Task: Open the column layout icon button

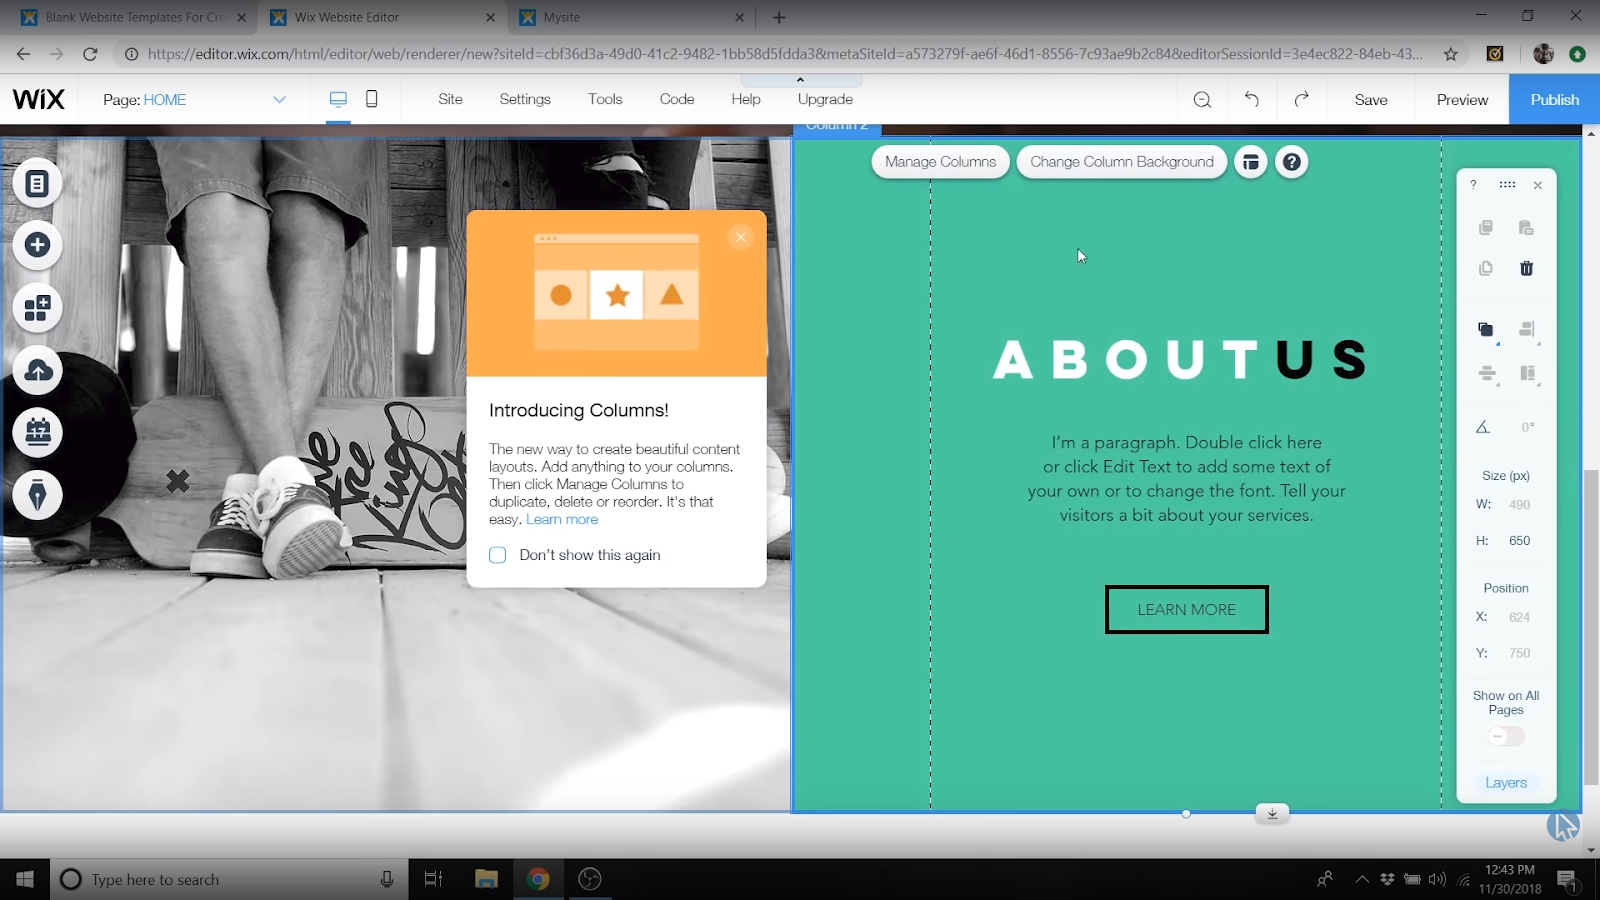Action: point(1251,162)
